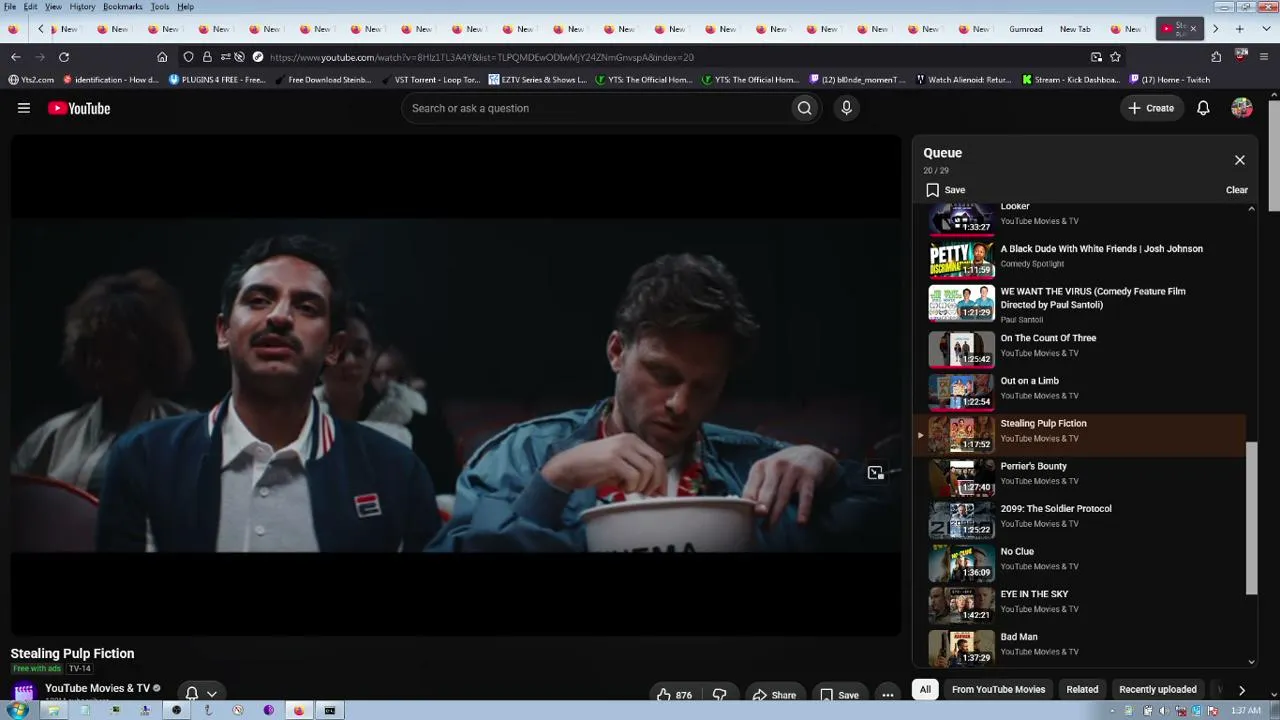
Task: Open 'Stream - Kick Dashboard' bookmark
Action: 1070,80
